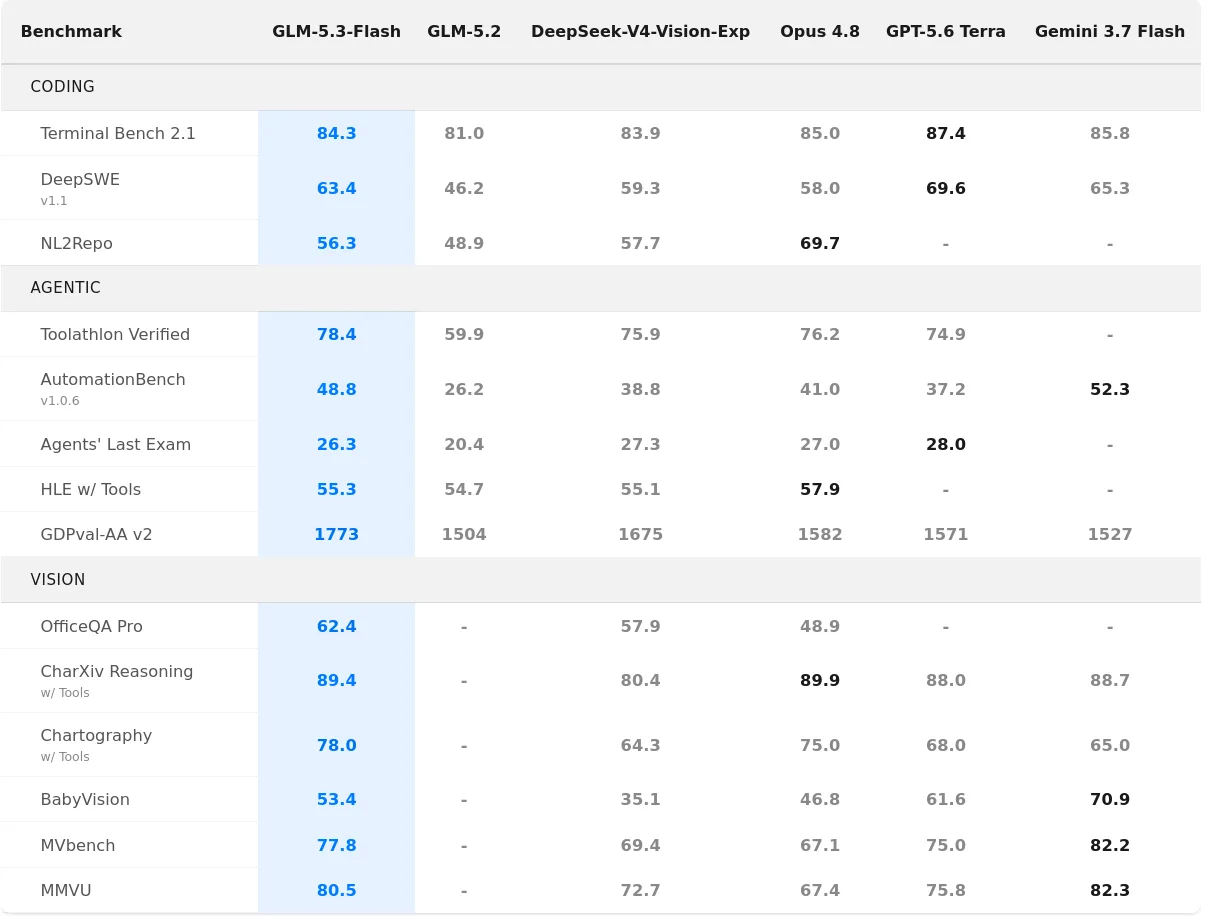This screenshot has height=916, width=1208.
Task: Click the v1.1 version note
Action: [54, 201]
